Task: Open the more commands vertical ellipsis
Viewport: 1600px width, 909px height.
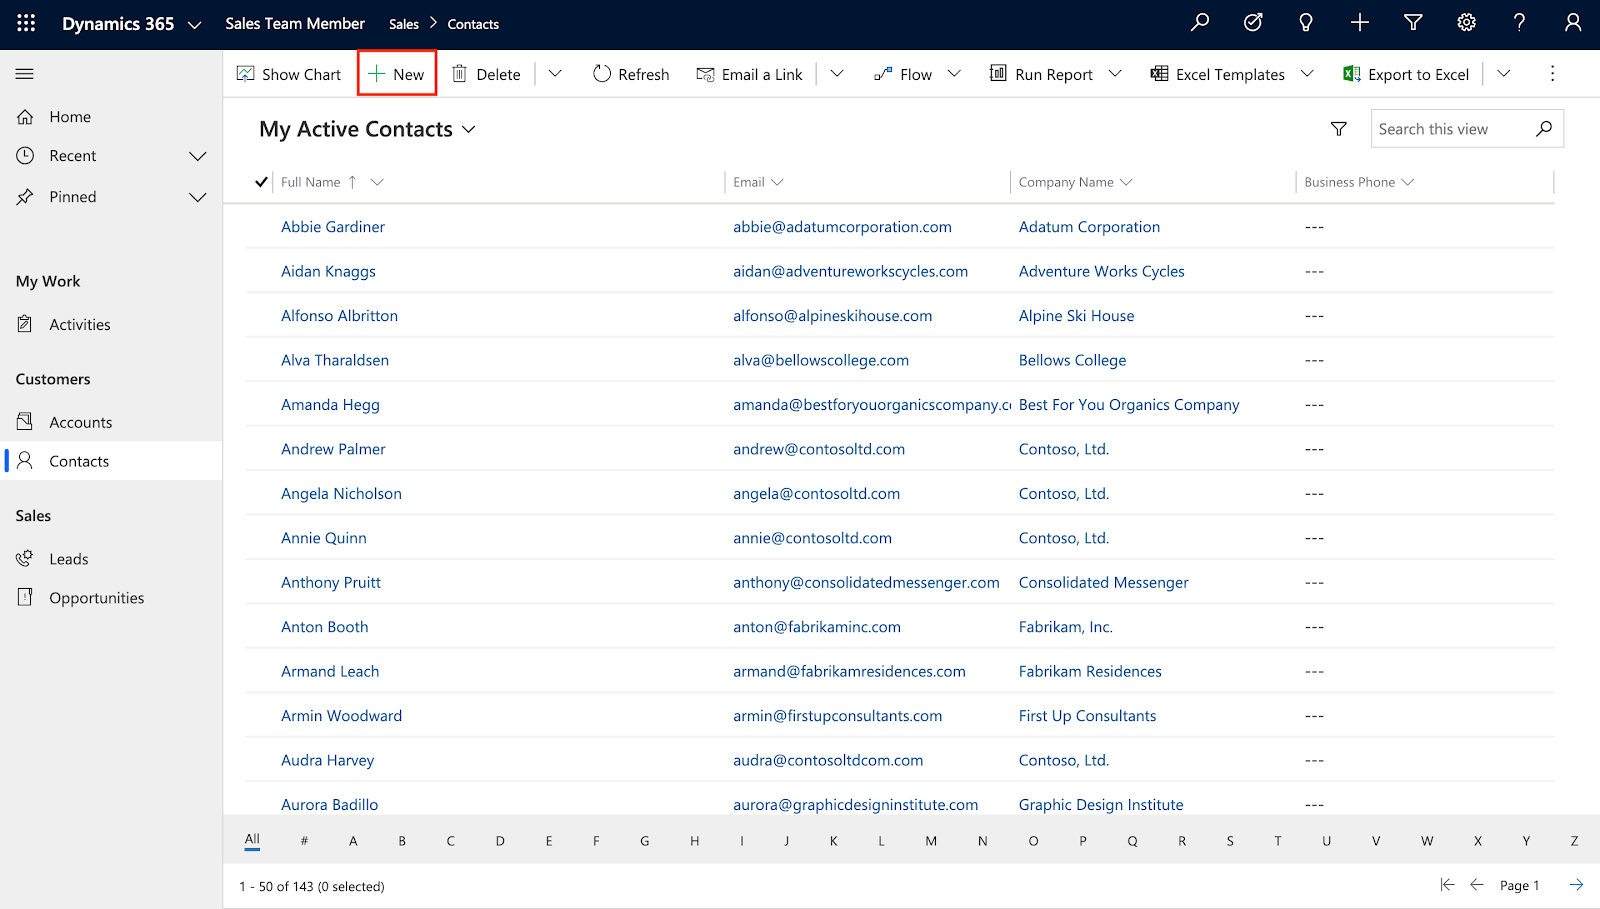Action: click(1552, 73)
